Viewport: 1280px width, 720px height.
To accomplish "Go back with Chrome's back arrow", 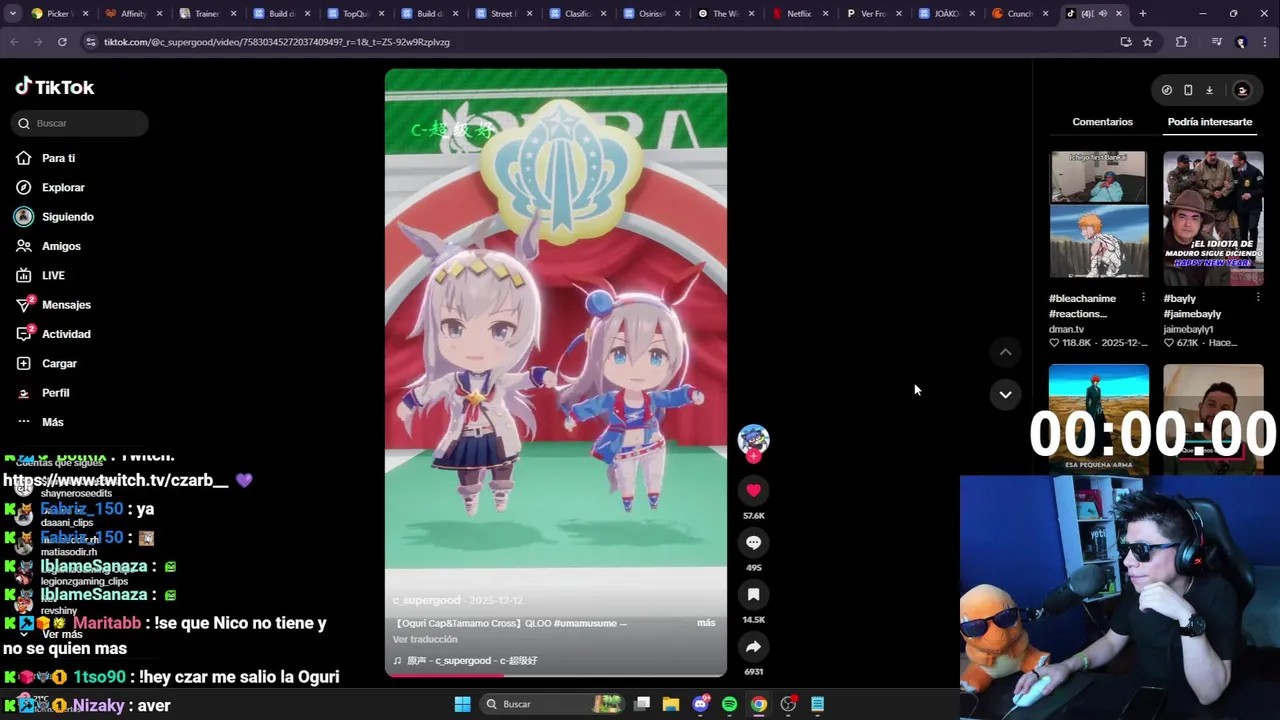I will tap(14, 42).
